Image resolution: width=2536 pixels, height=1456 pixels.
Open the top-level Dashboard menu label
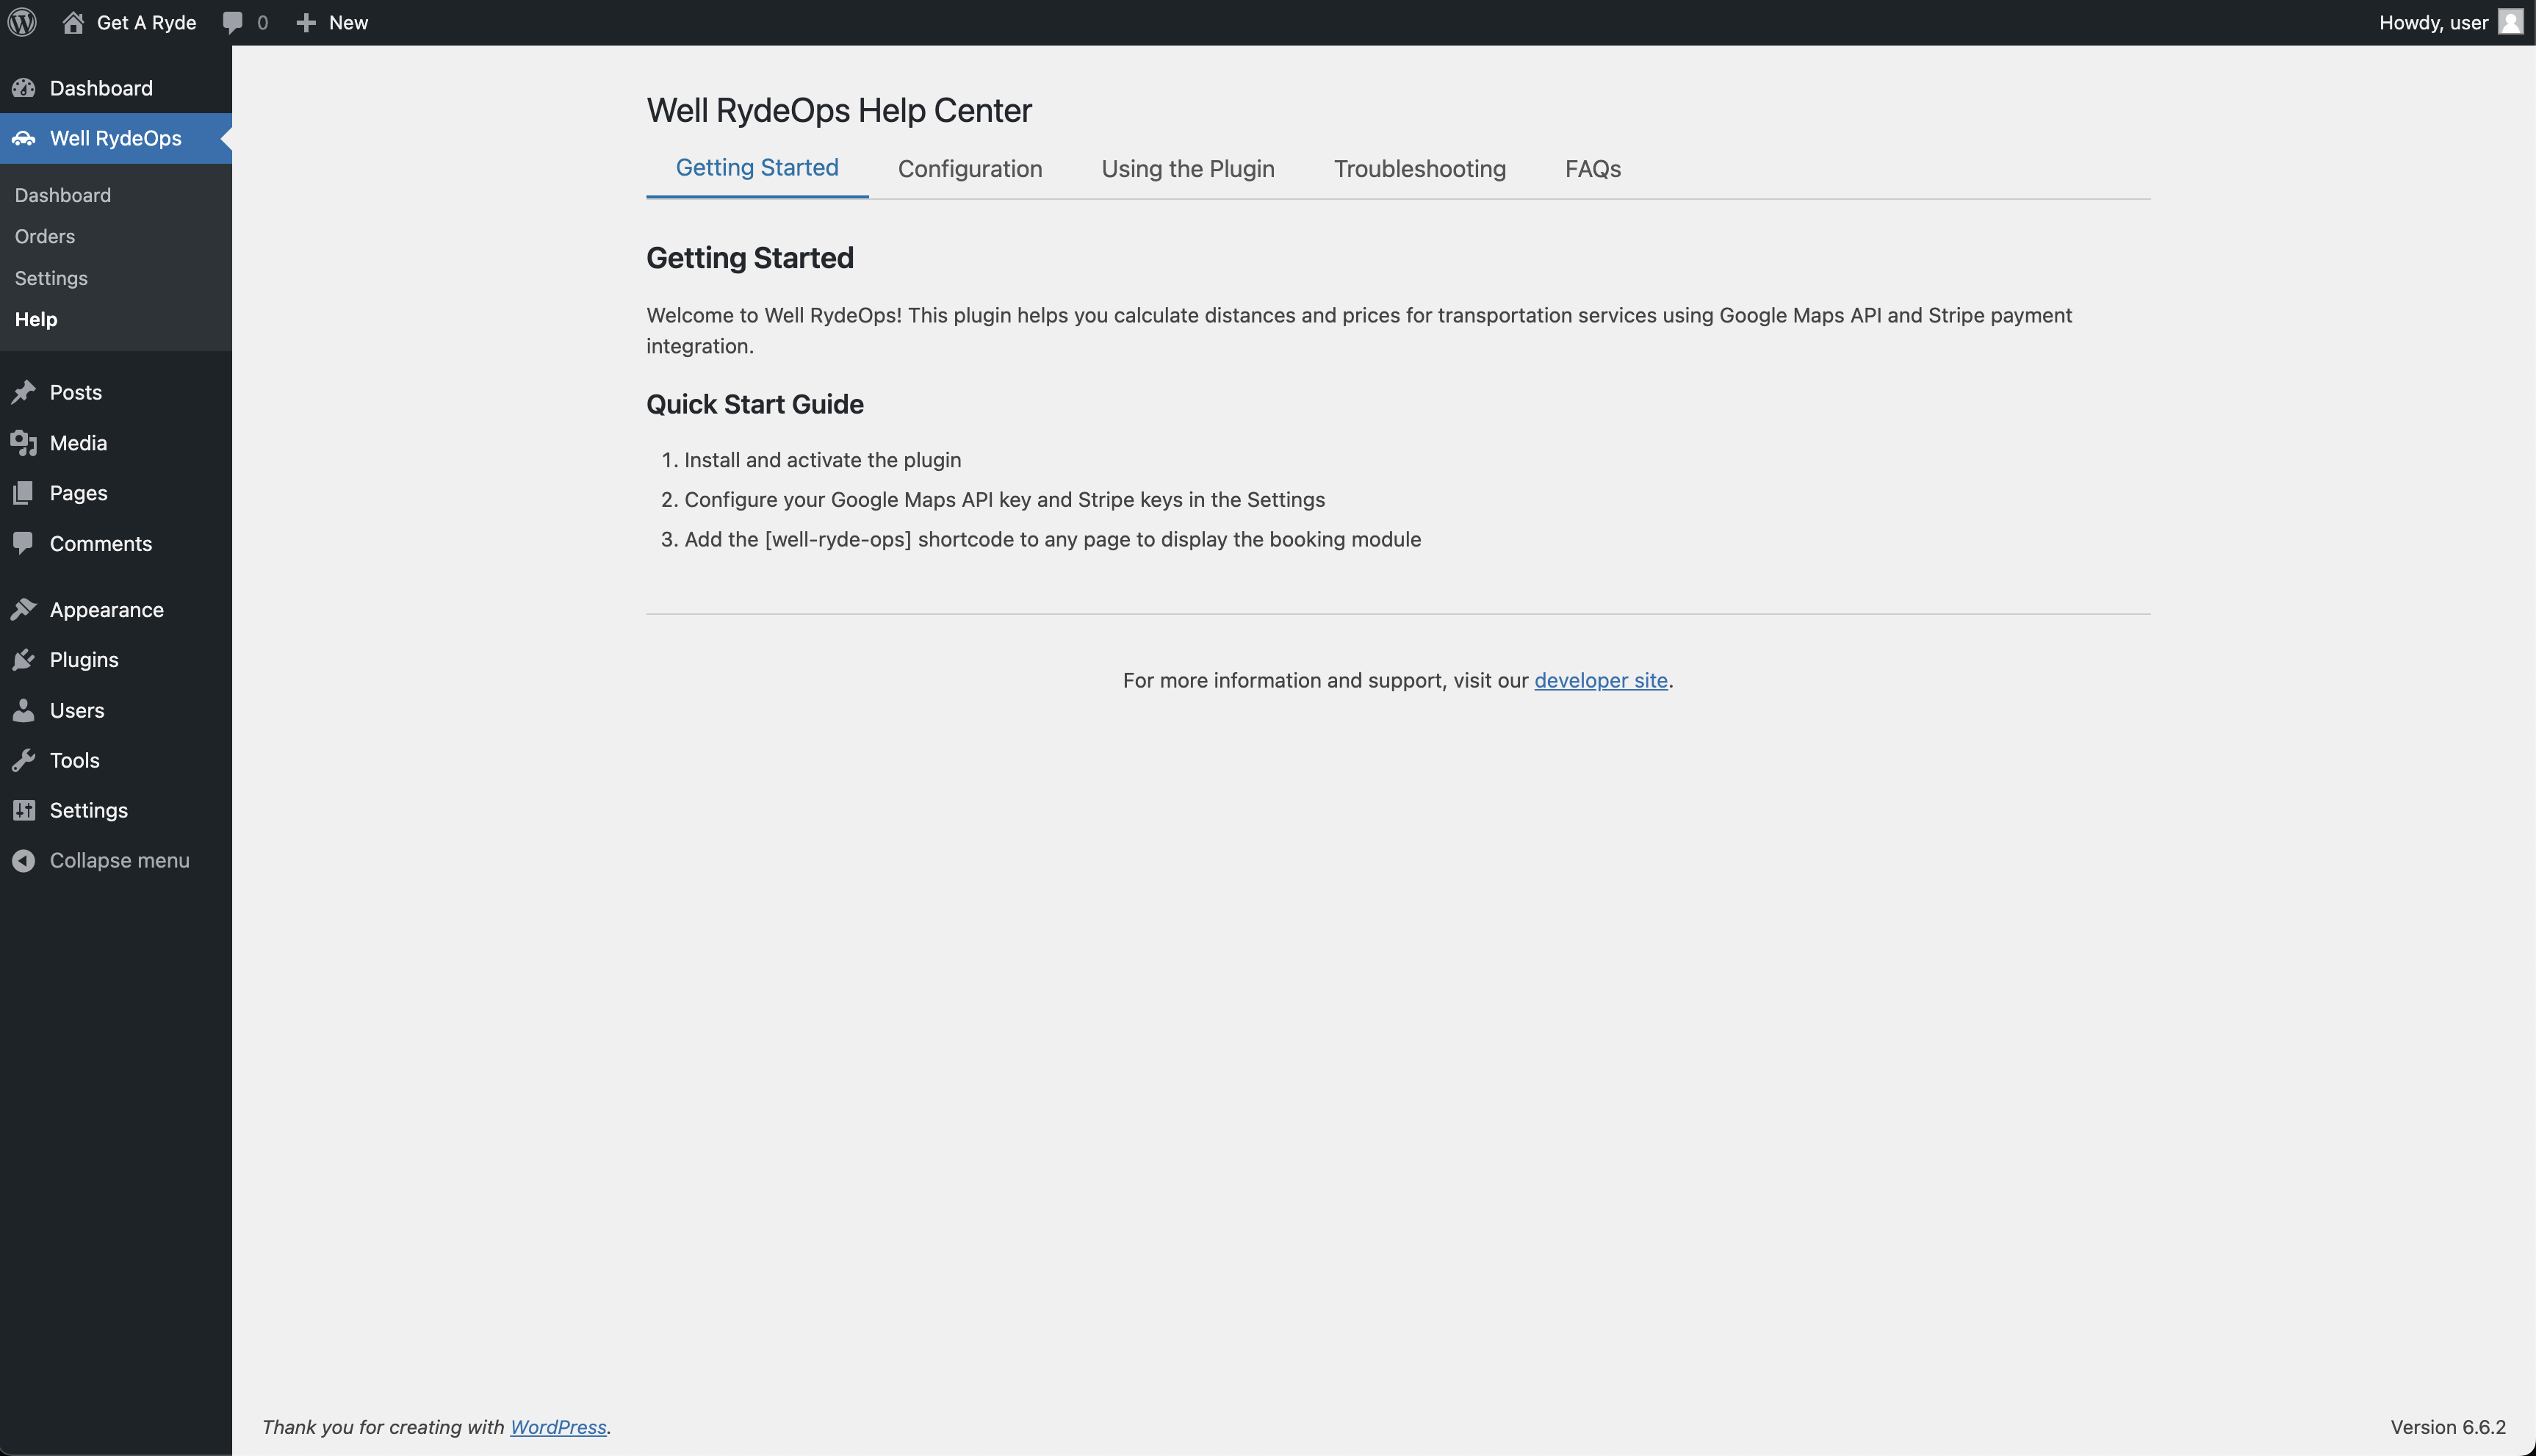101,88
